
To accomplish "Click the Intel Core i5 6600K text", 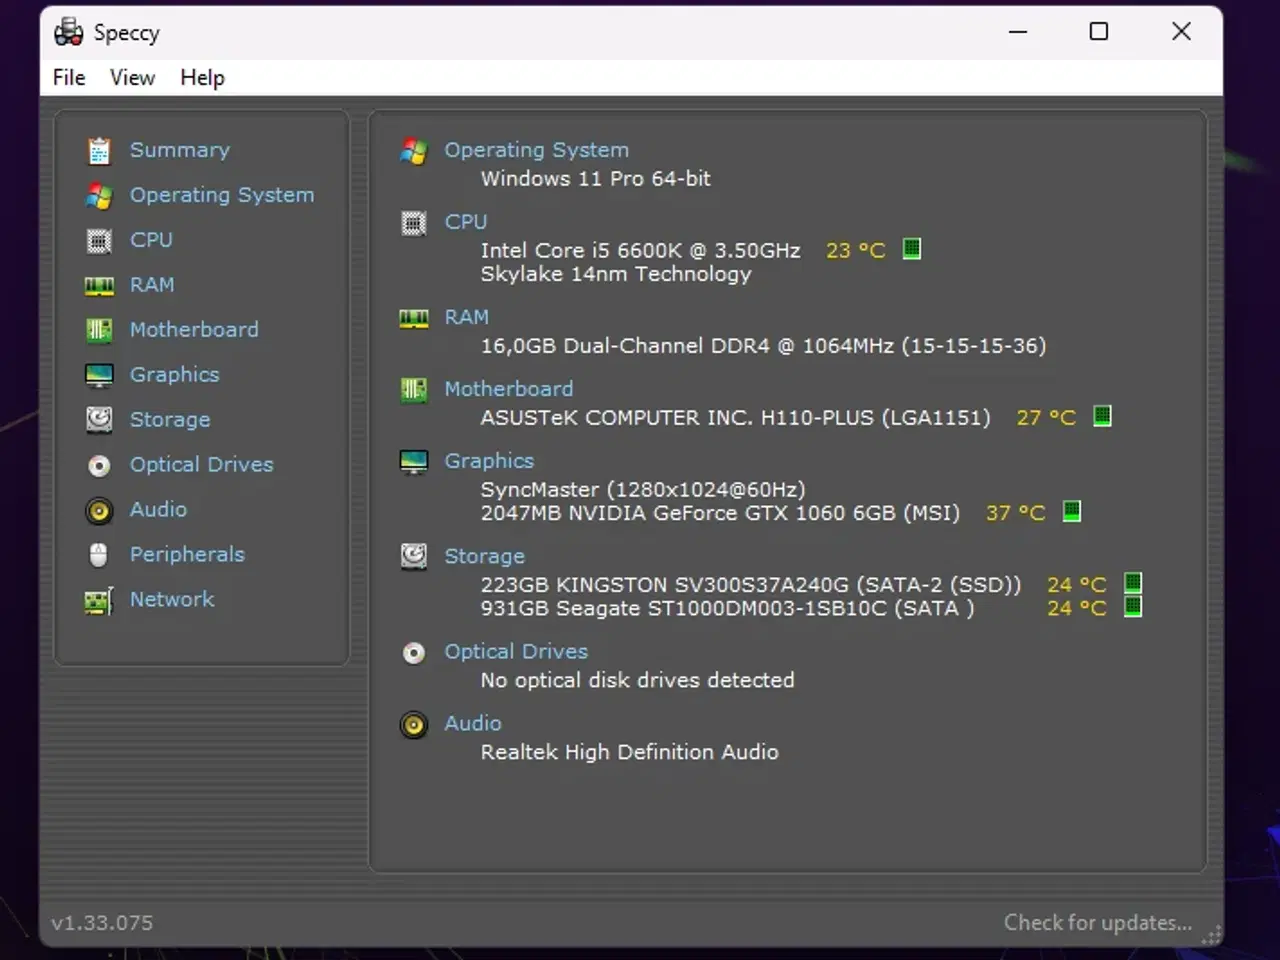I will (x=641, y=251).
